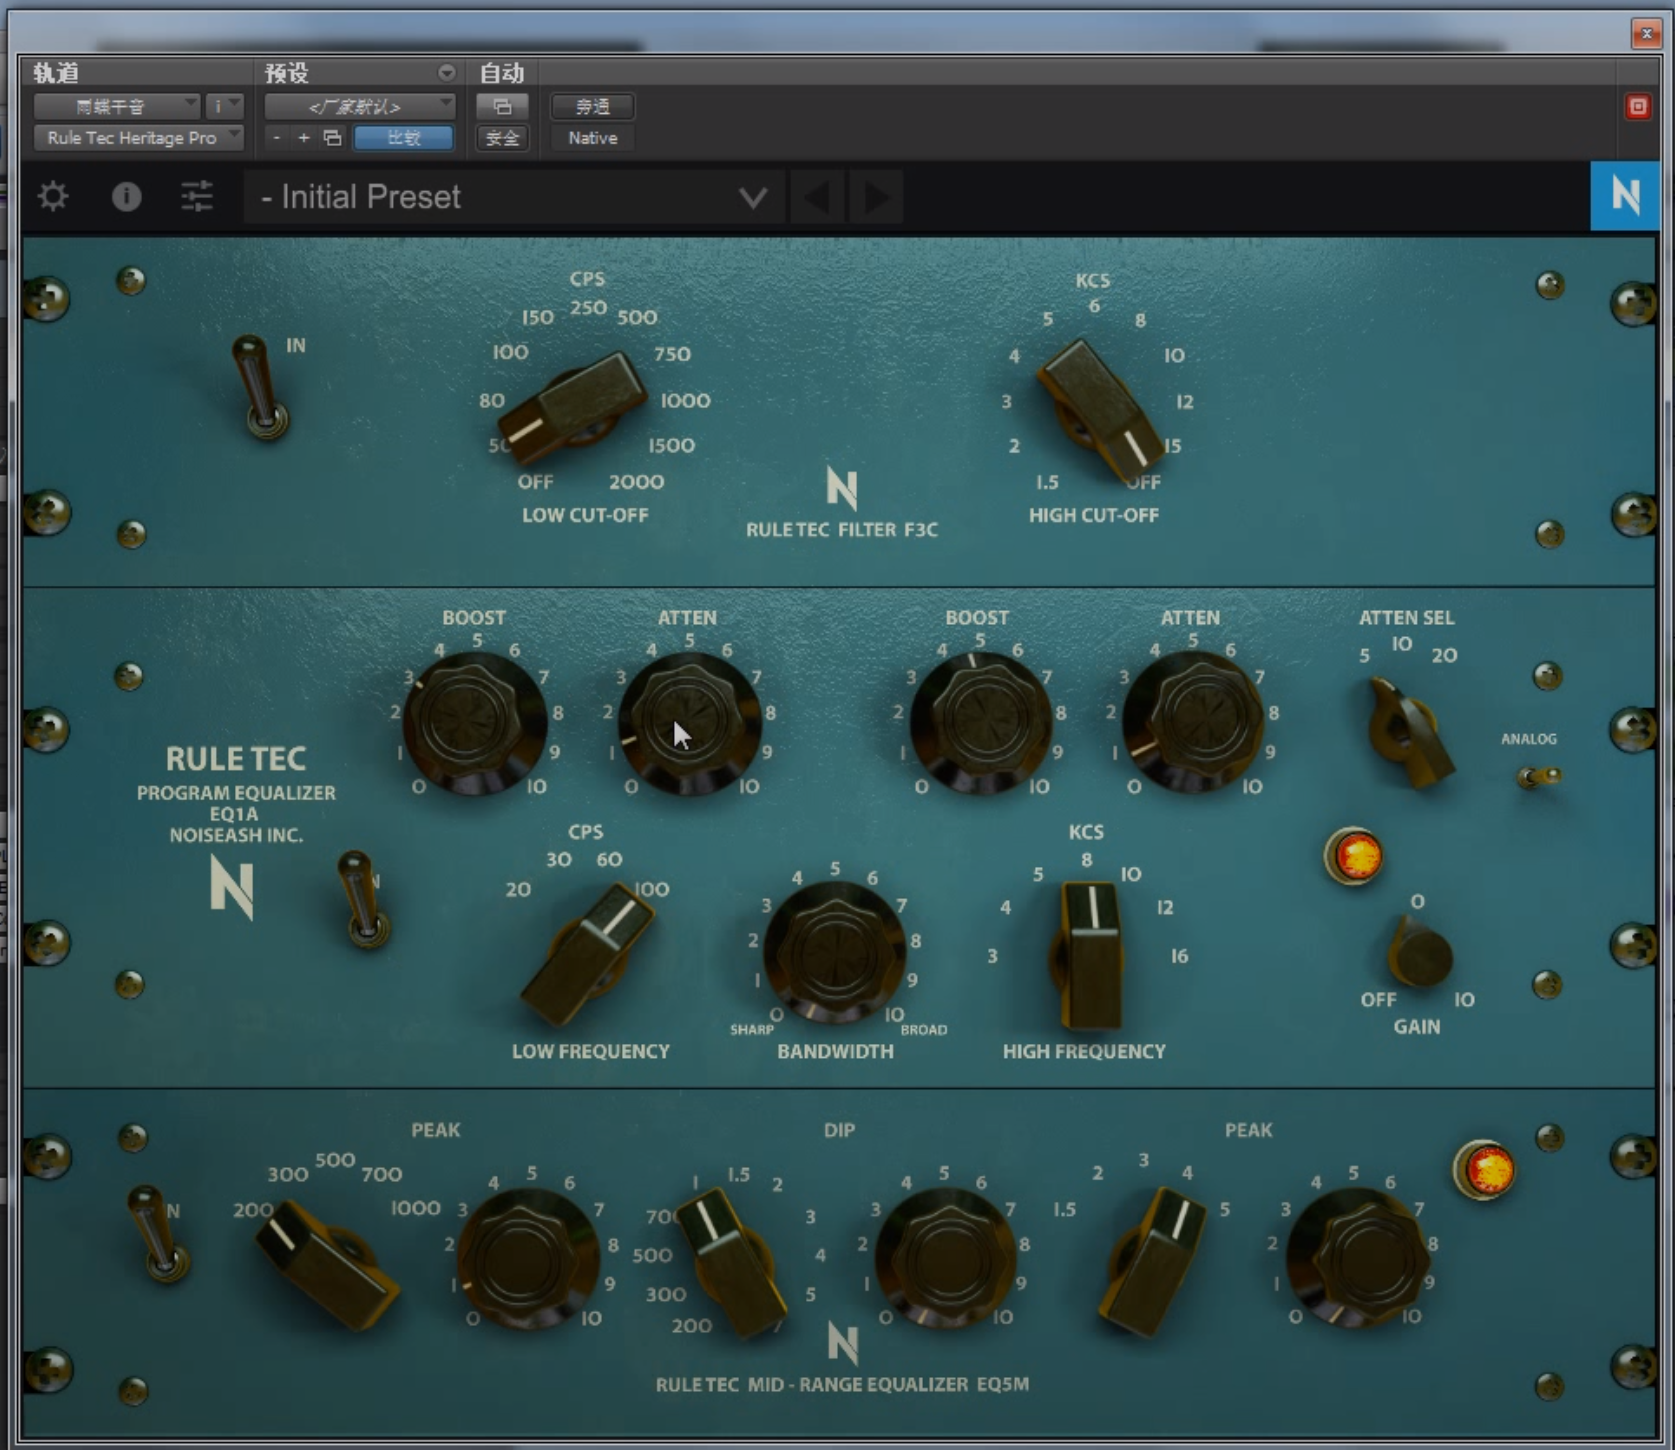
Task: Click the 比较 compare button
Action: pos(404,138)
